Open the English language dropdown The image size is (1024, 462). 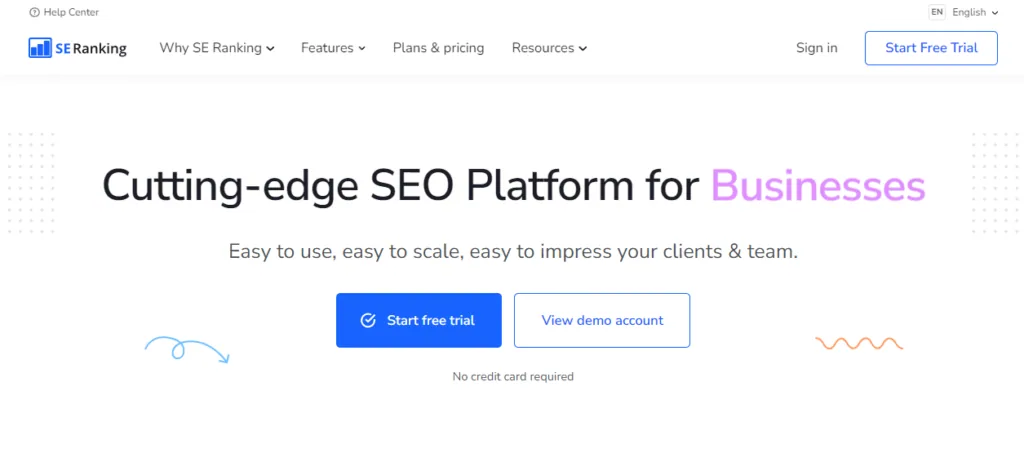pyautogui.click(x=975, y=12)
